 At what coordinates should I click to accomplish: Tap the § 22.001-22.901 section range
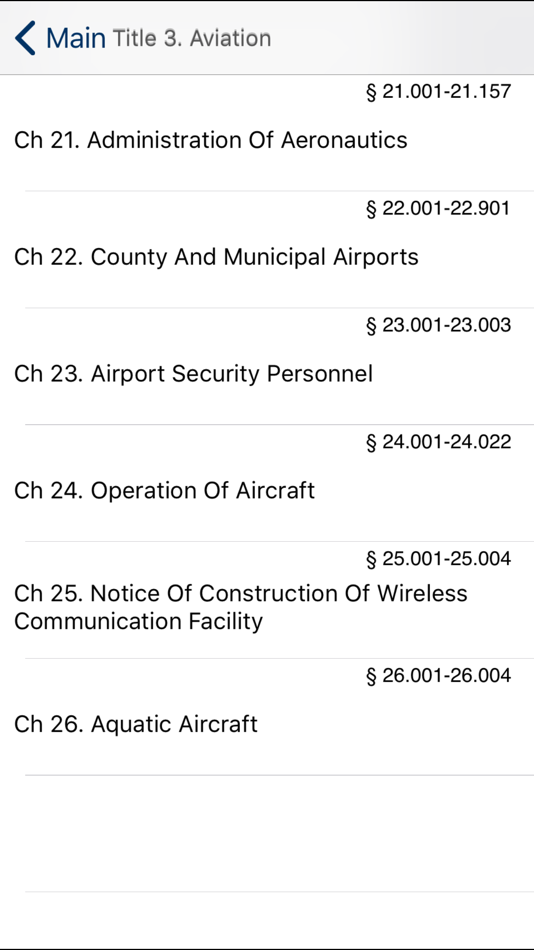439,209
